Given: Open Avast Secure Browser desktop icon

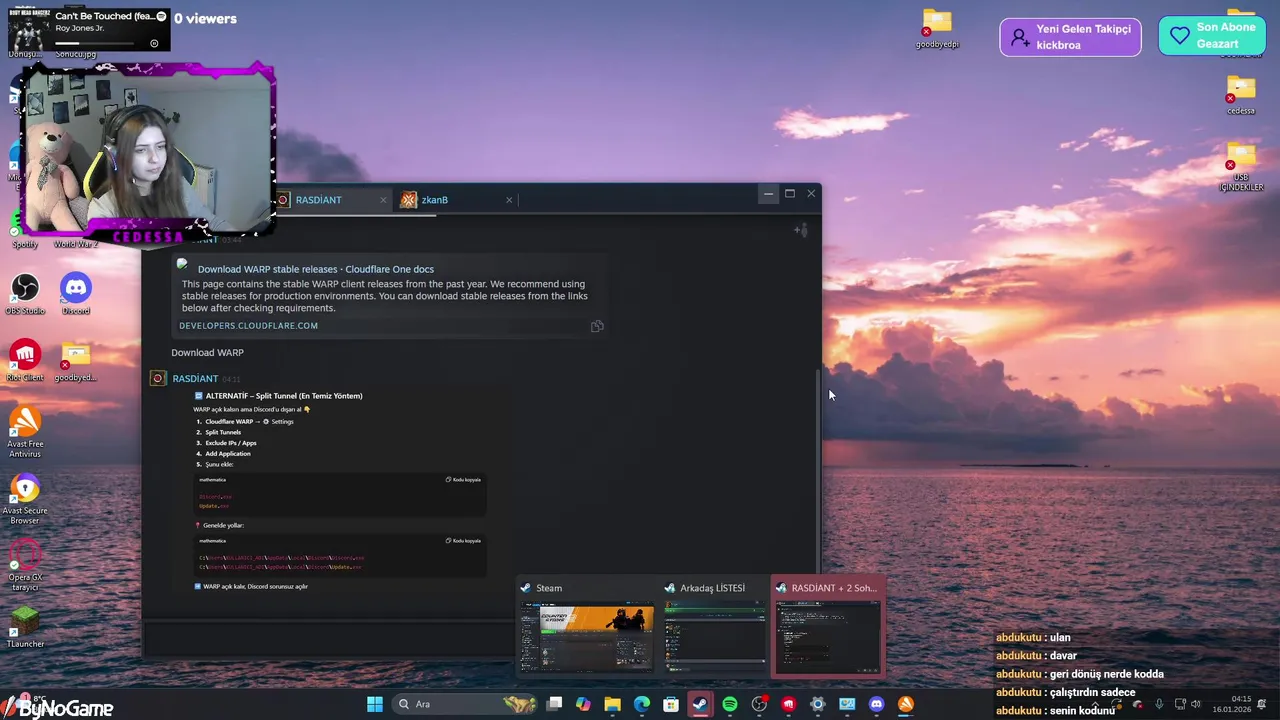Looking at the screenshot, I should tap(25, 498).
